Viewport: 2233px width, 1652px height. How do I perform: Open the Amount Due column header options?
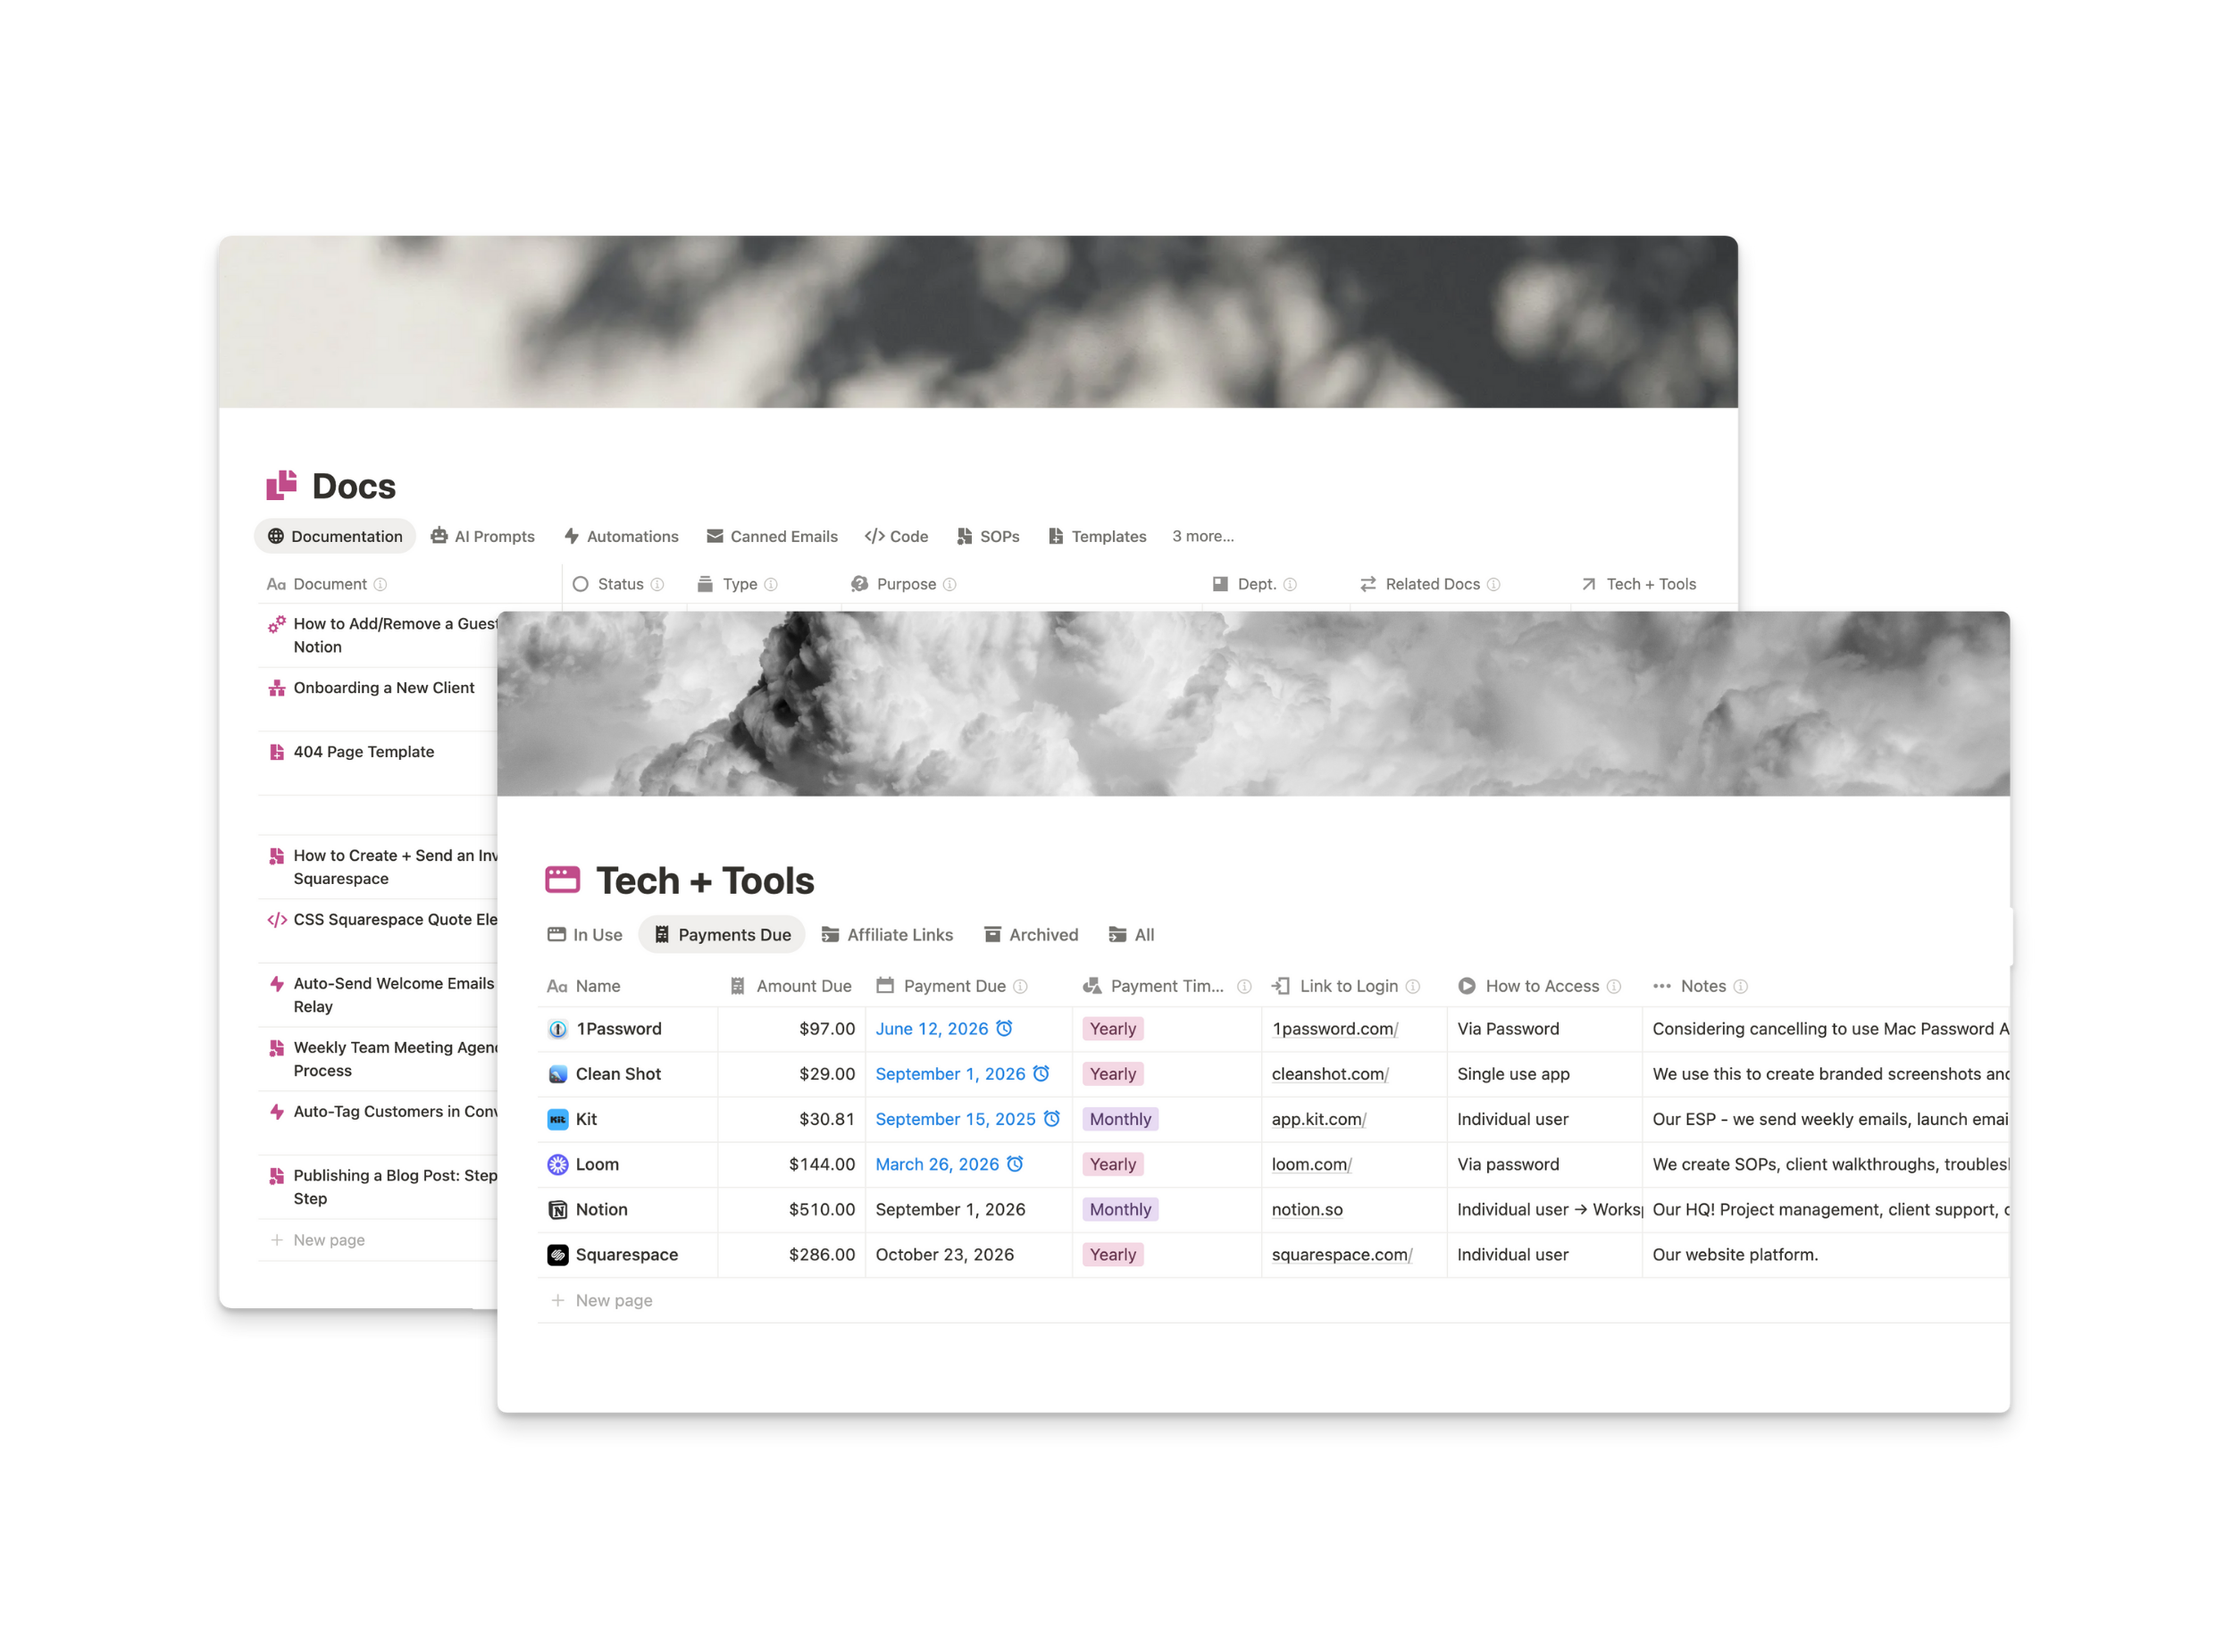click(x=803, y=986)
